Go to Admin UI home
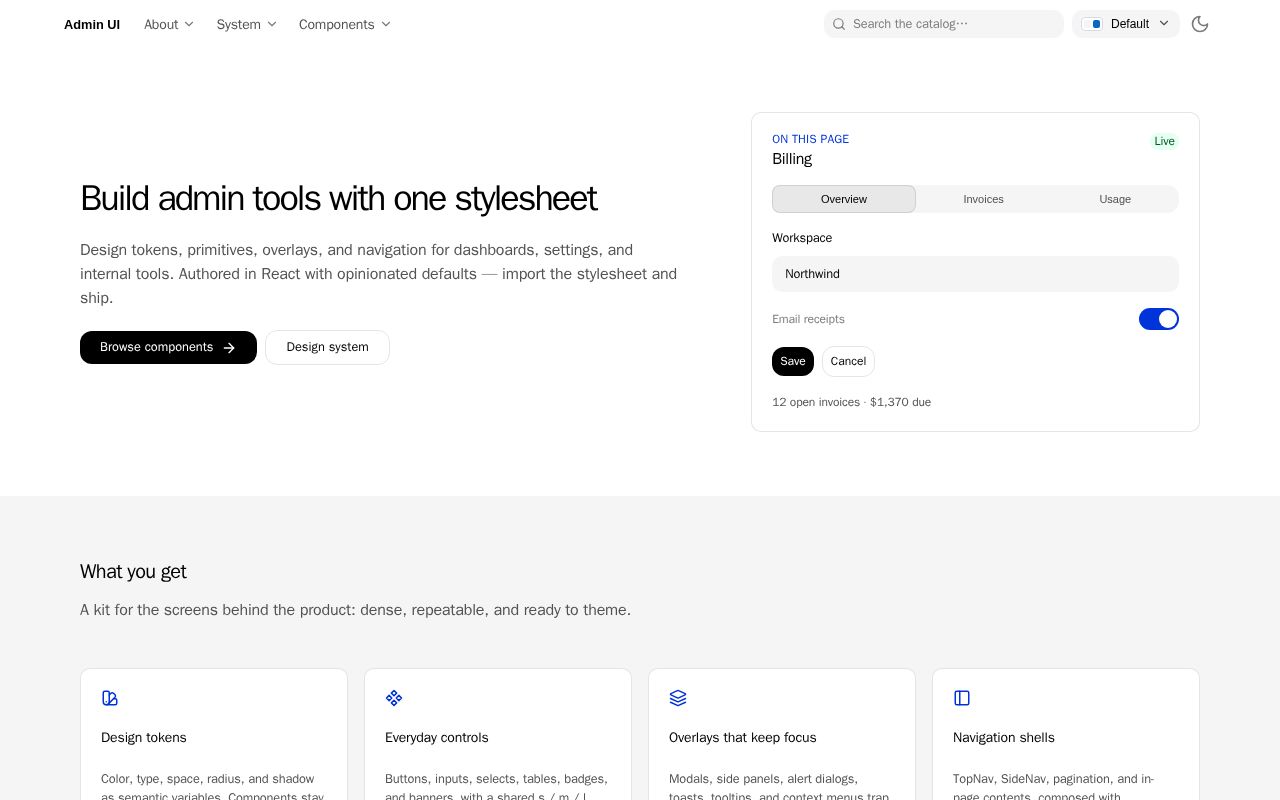This screenshot has width=1280, height=800. 92,24
